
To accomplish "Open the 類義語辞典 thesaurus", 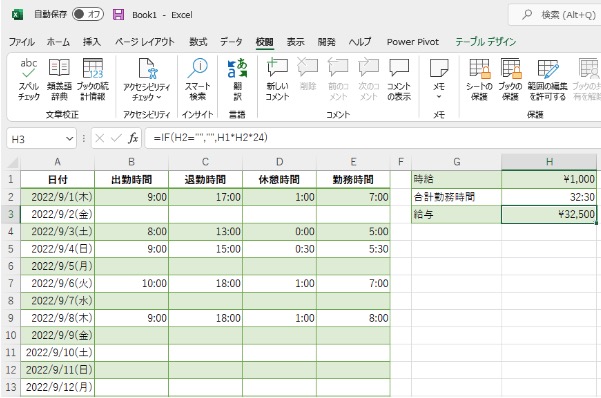I will [x=59, y=80].
